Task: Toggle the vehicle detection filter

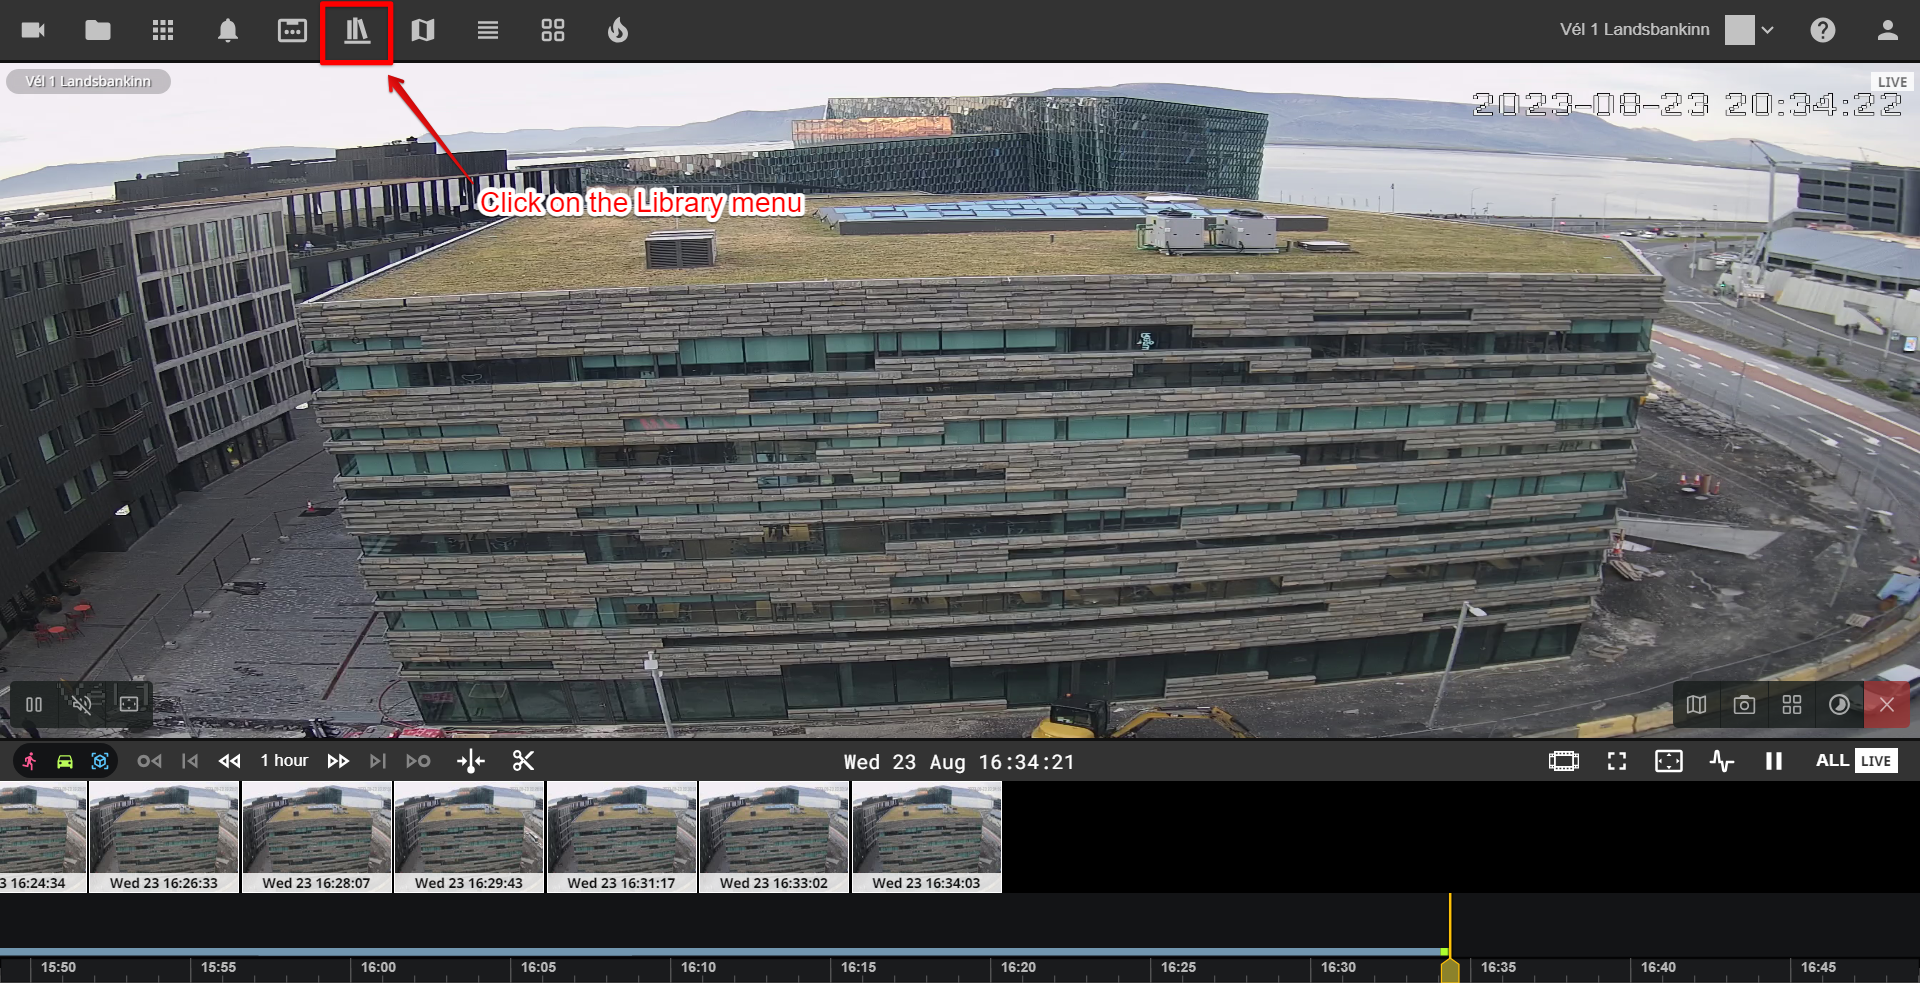Action: (x=65, y=761)
